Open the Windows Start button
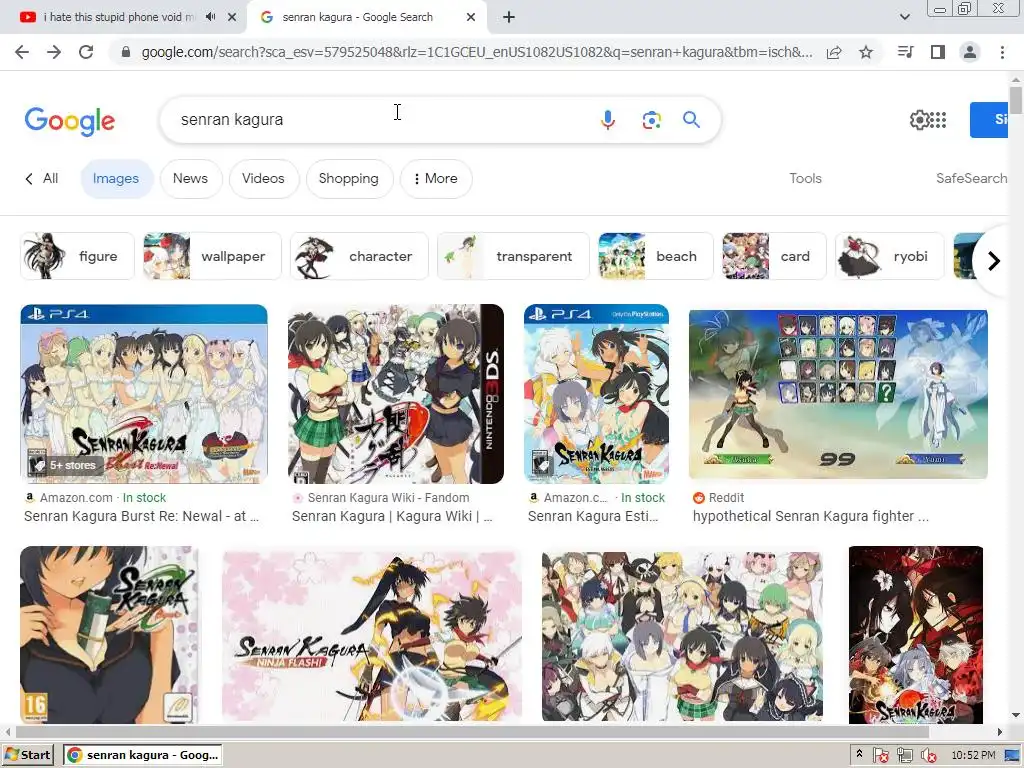This screenshot has width=1024, height=768. [27, 755]
